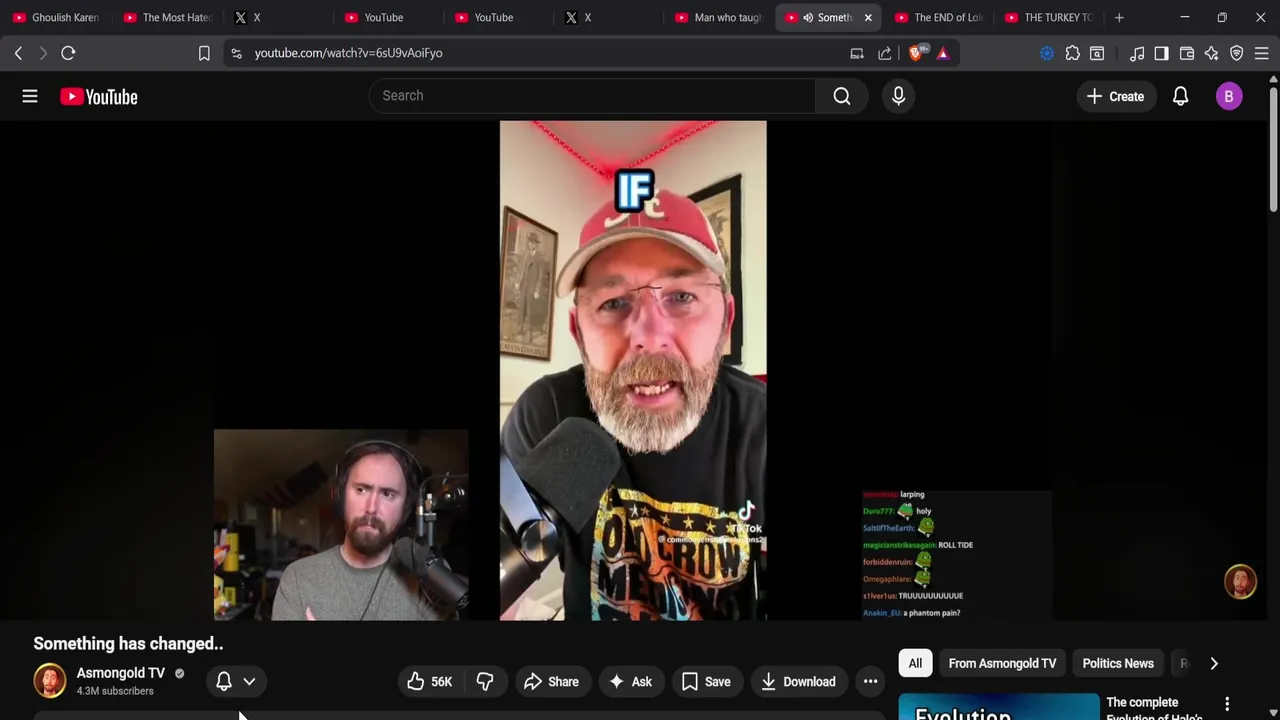Open Brave Rewards triangle icon
Viewport: 1280px width, 720px height.
tap(943, 53)
